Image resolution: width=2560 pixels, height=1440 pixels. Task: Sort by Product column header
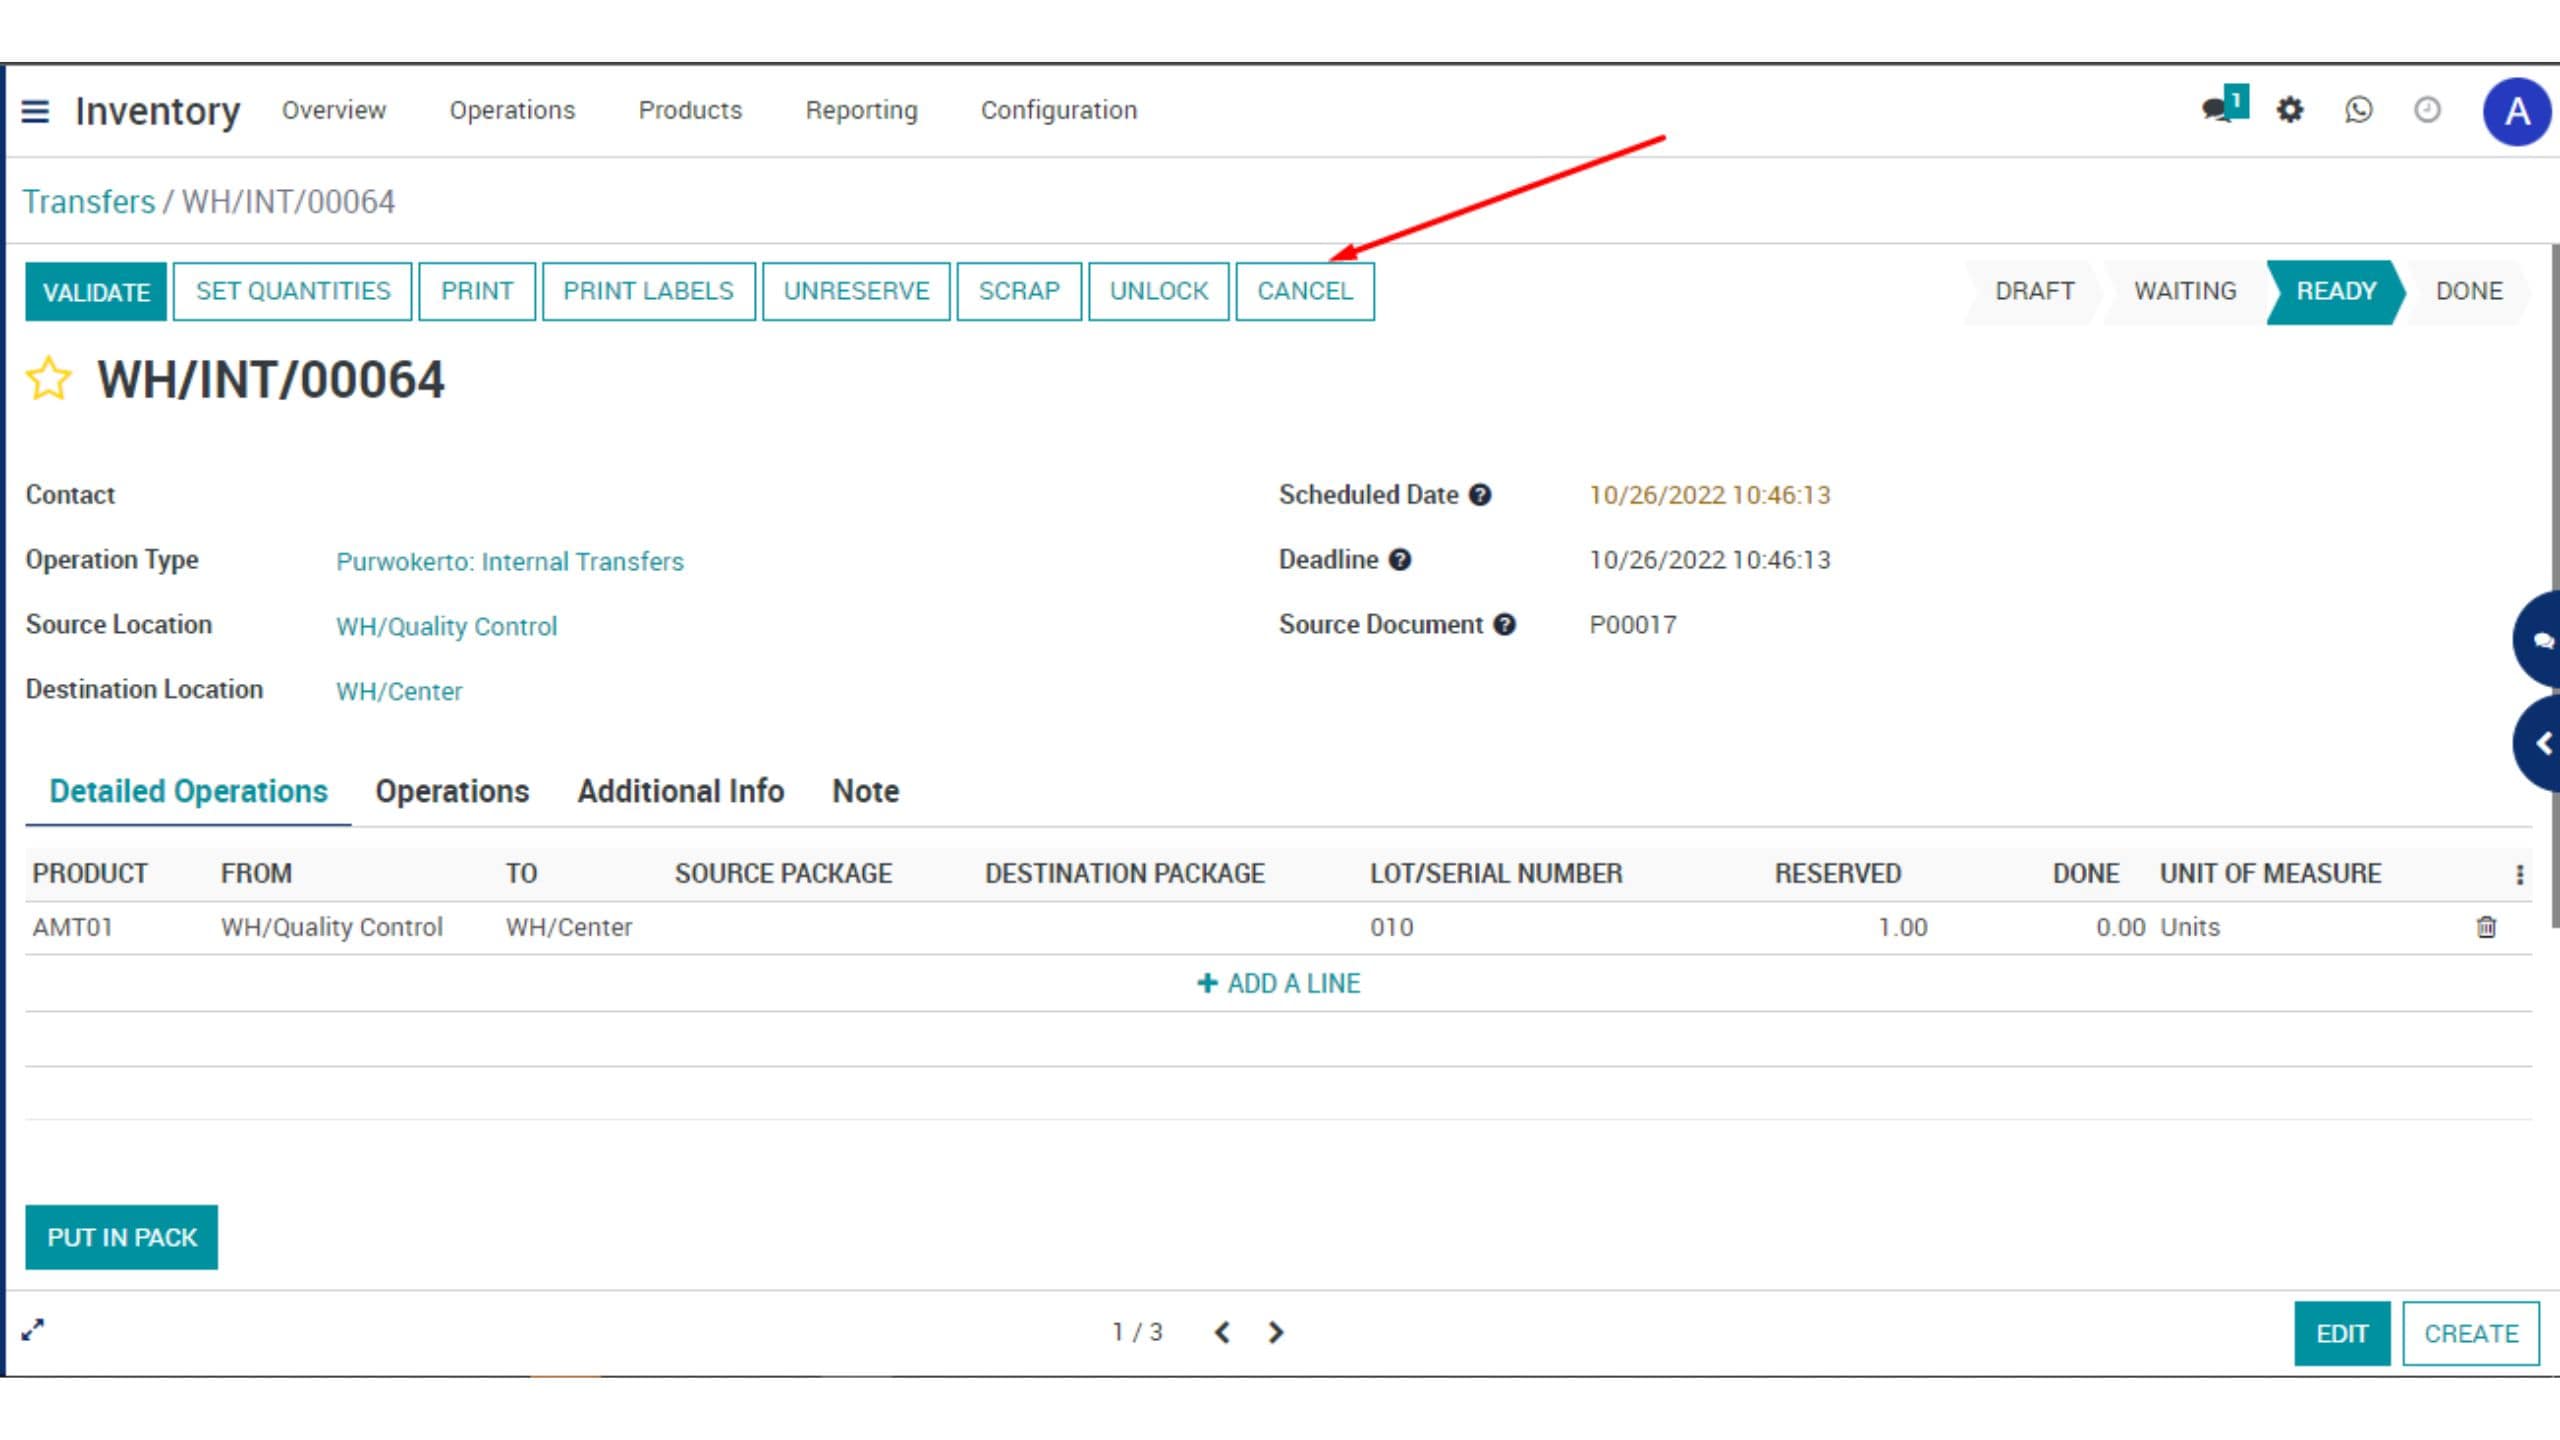coord(90,874)
